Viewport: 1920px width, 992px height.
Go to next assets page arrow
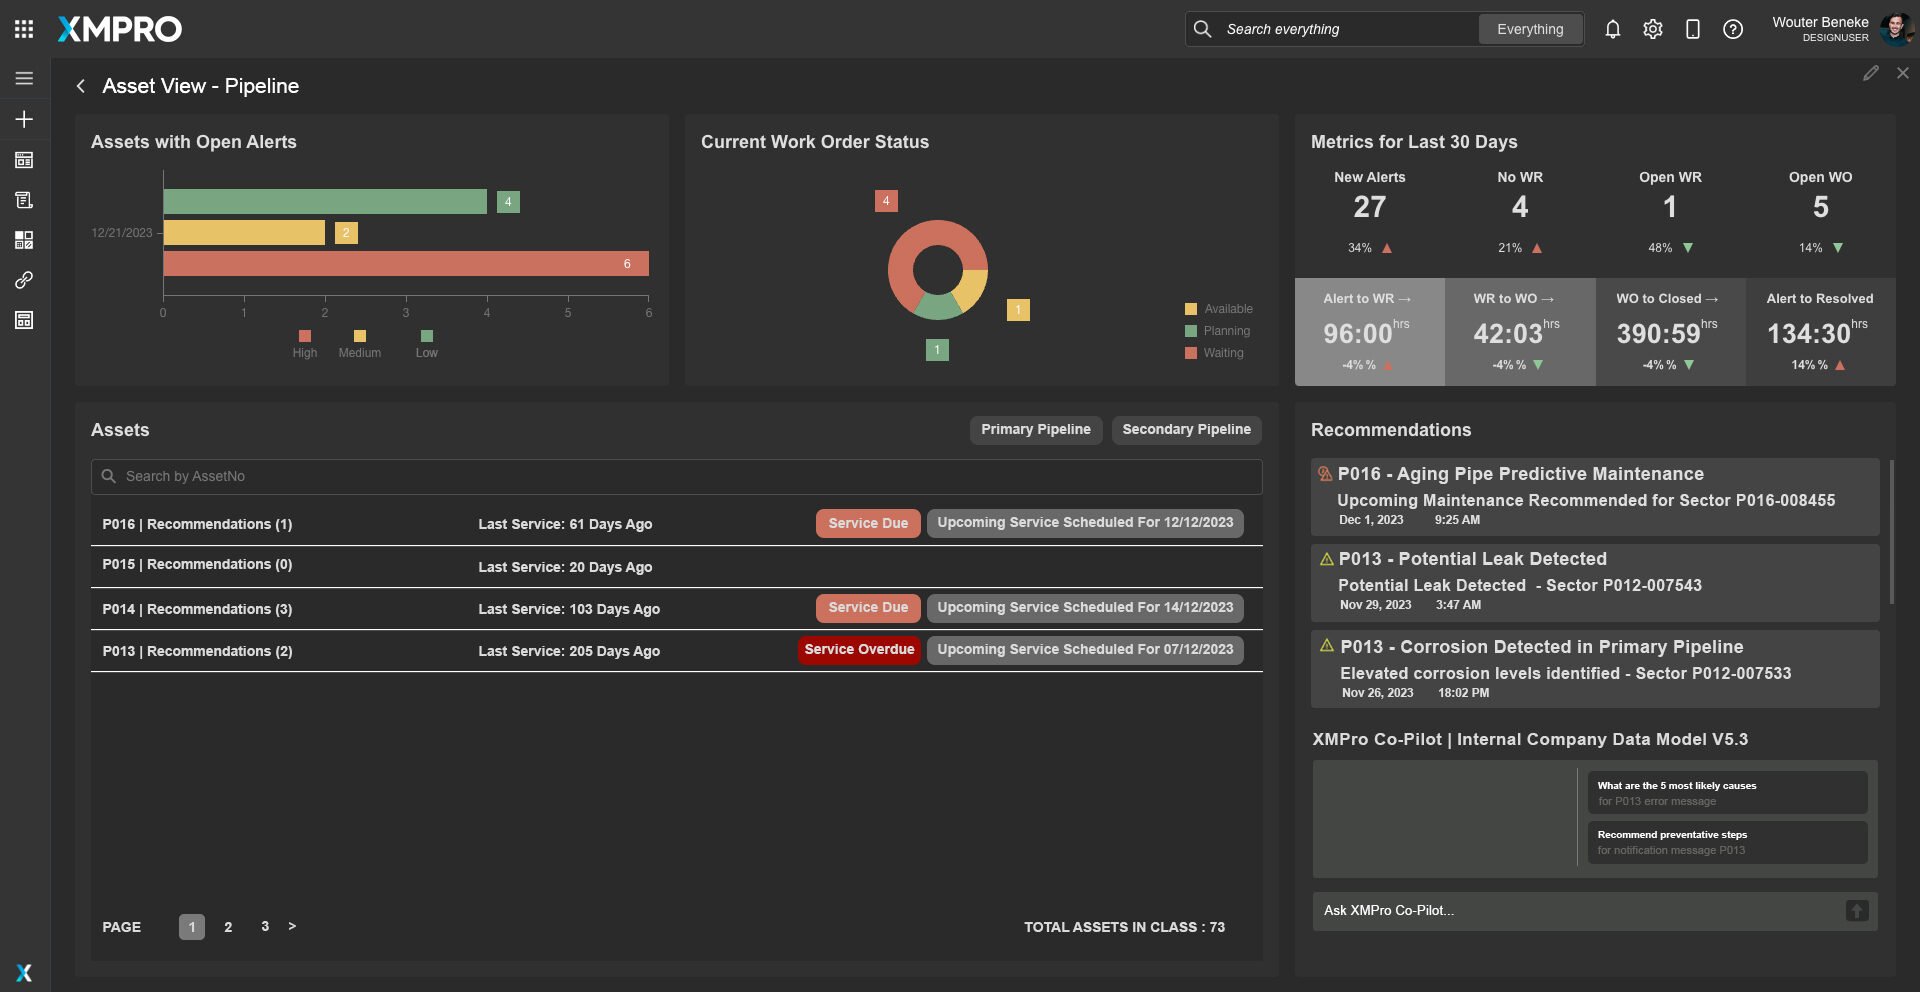292,926
